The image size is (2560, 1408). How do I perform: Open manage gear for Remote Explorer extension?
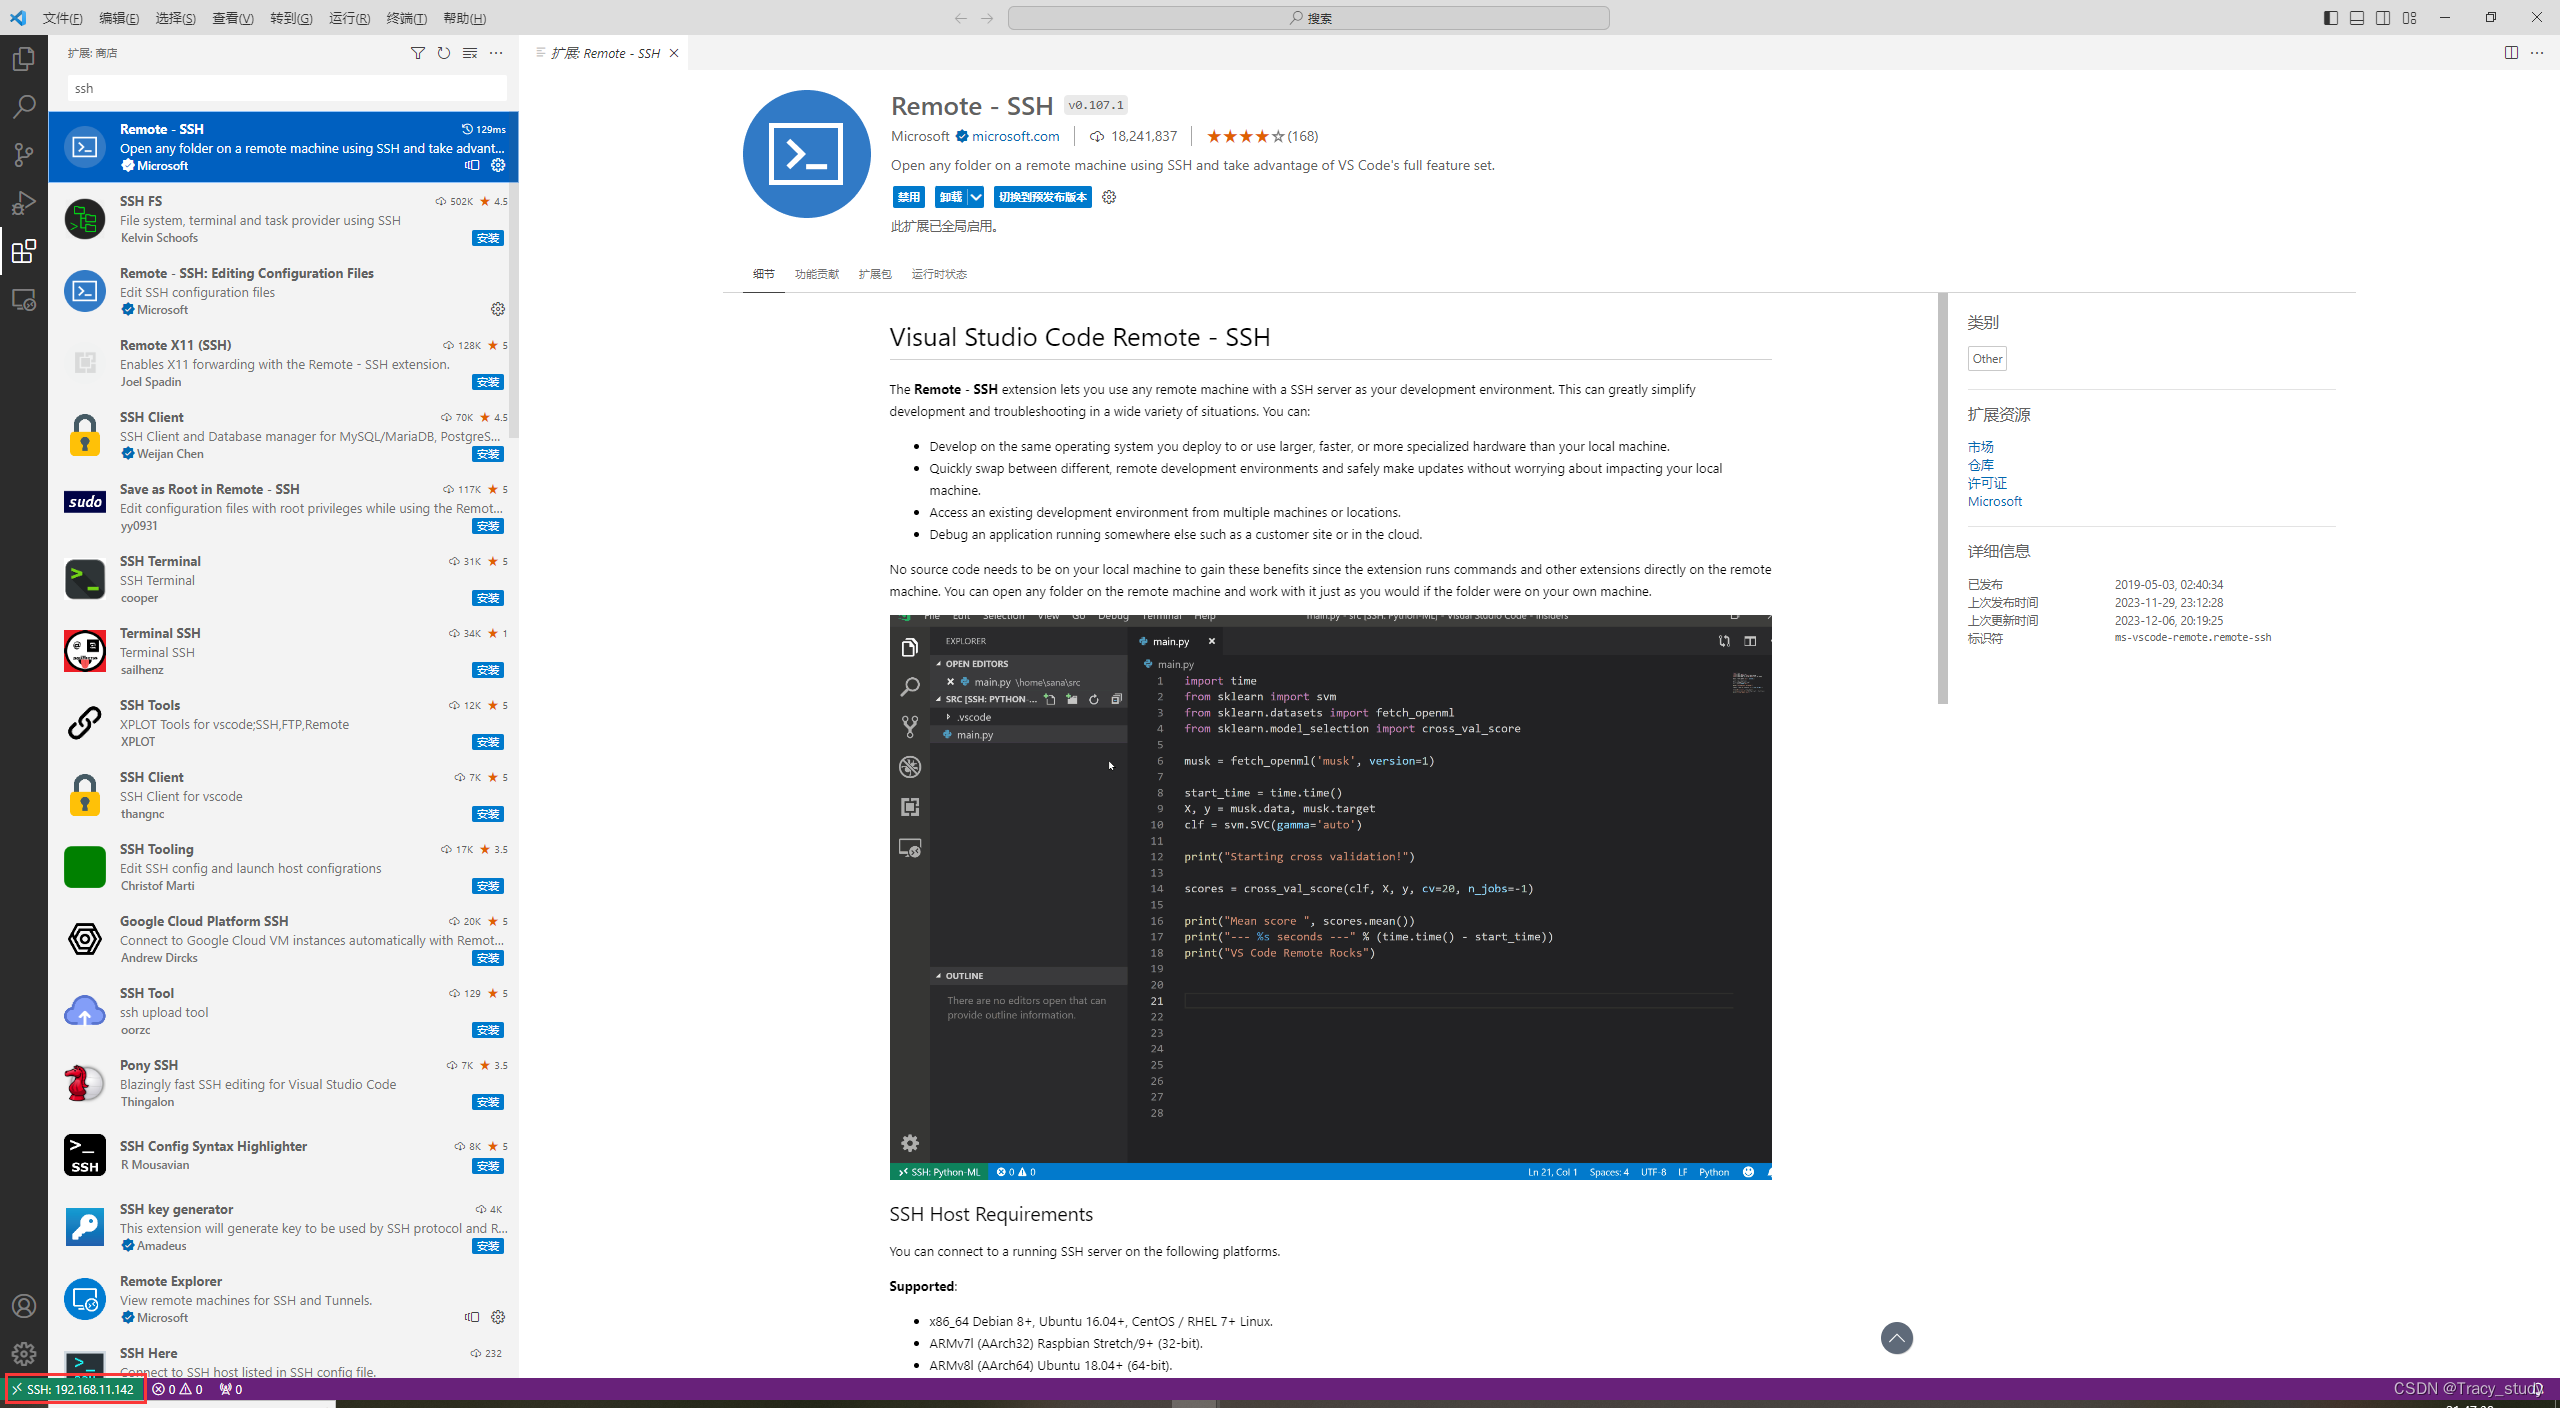tap(498, 1317)
